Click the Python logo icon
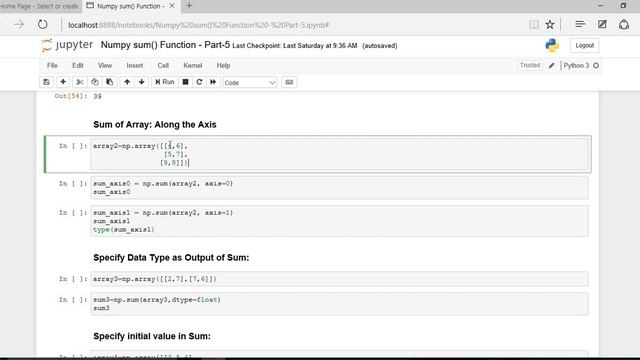Screen dimensions: 640x360 click(552, 45)
